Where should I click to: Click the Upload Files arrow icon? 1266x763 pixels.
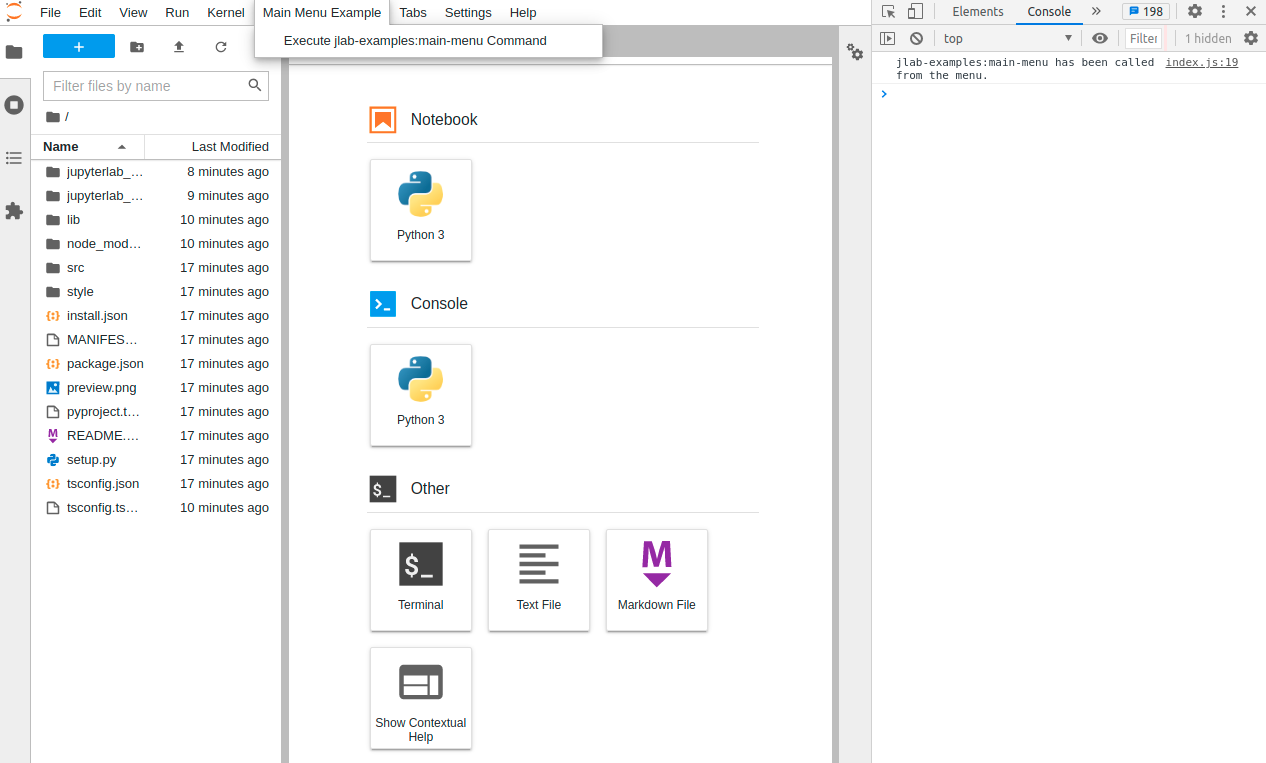(179, 47)
